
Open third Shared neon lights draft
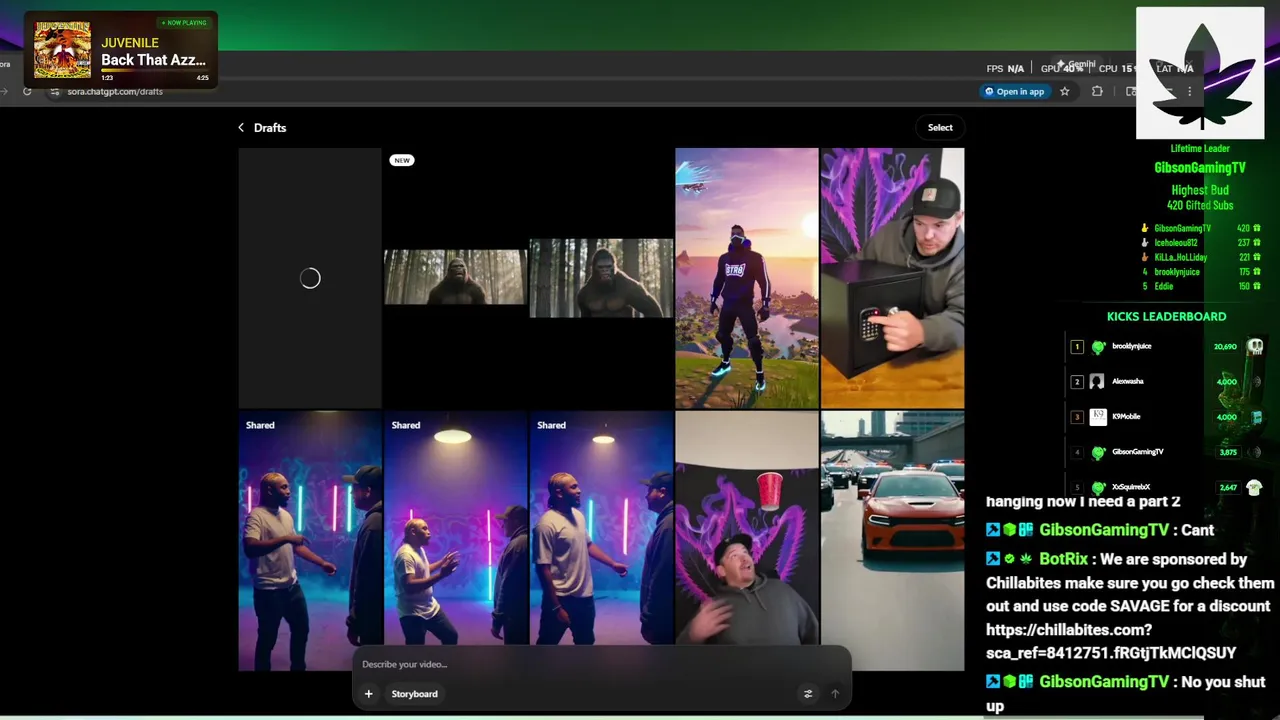(602, 530)
